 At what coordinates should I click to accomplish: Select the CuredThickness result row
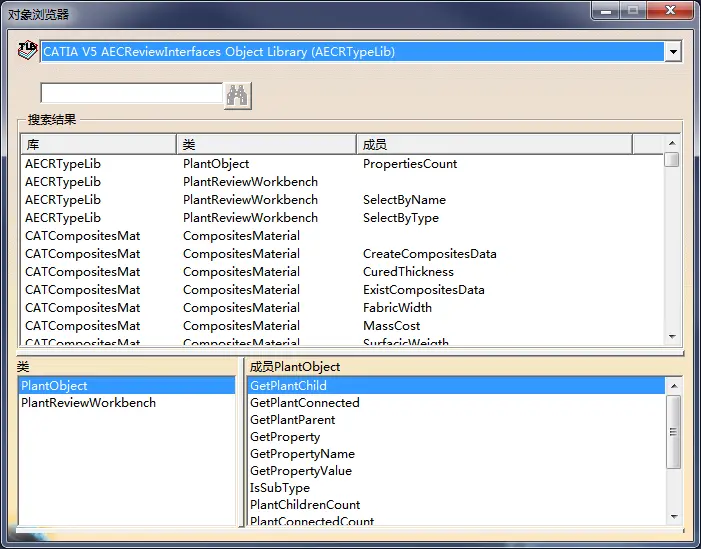click(342, 272)
